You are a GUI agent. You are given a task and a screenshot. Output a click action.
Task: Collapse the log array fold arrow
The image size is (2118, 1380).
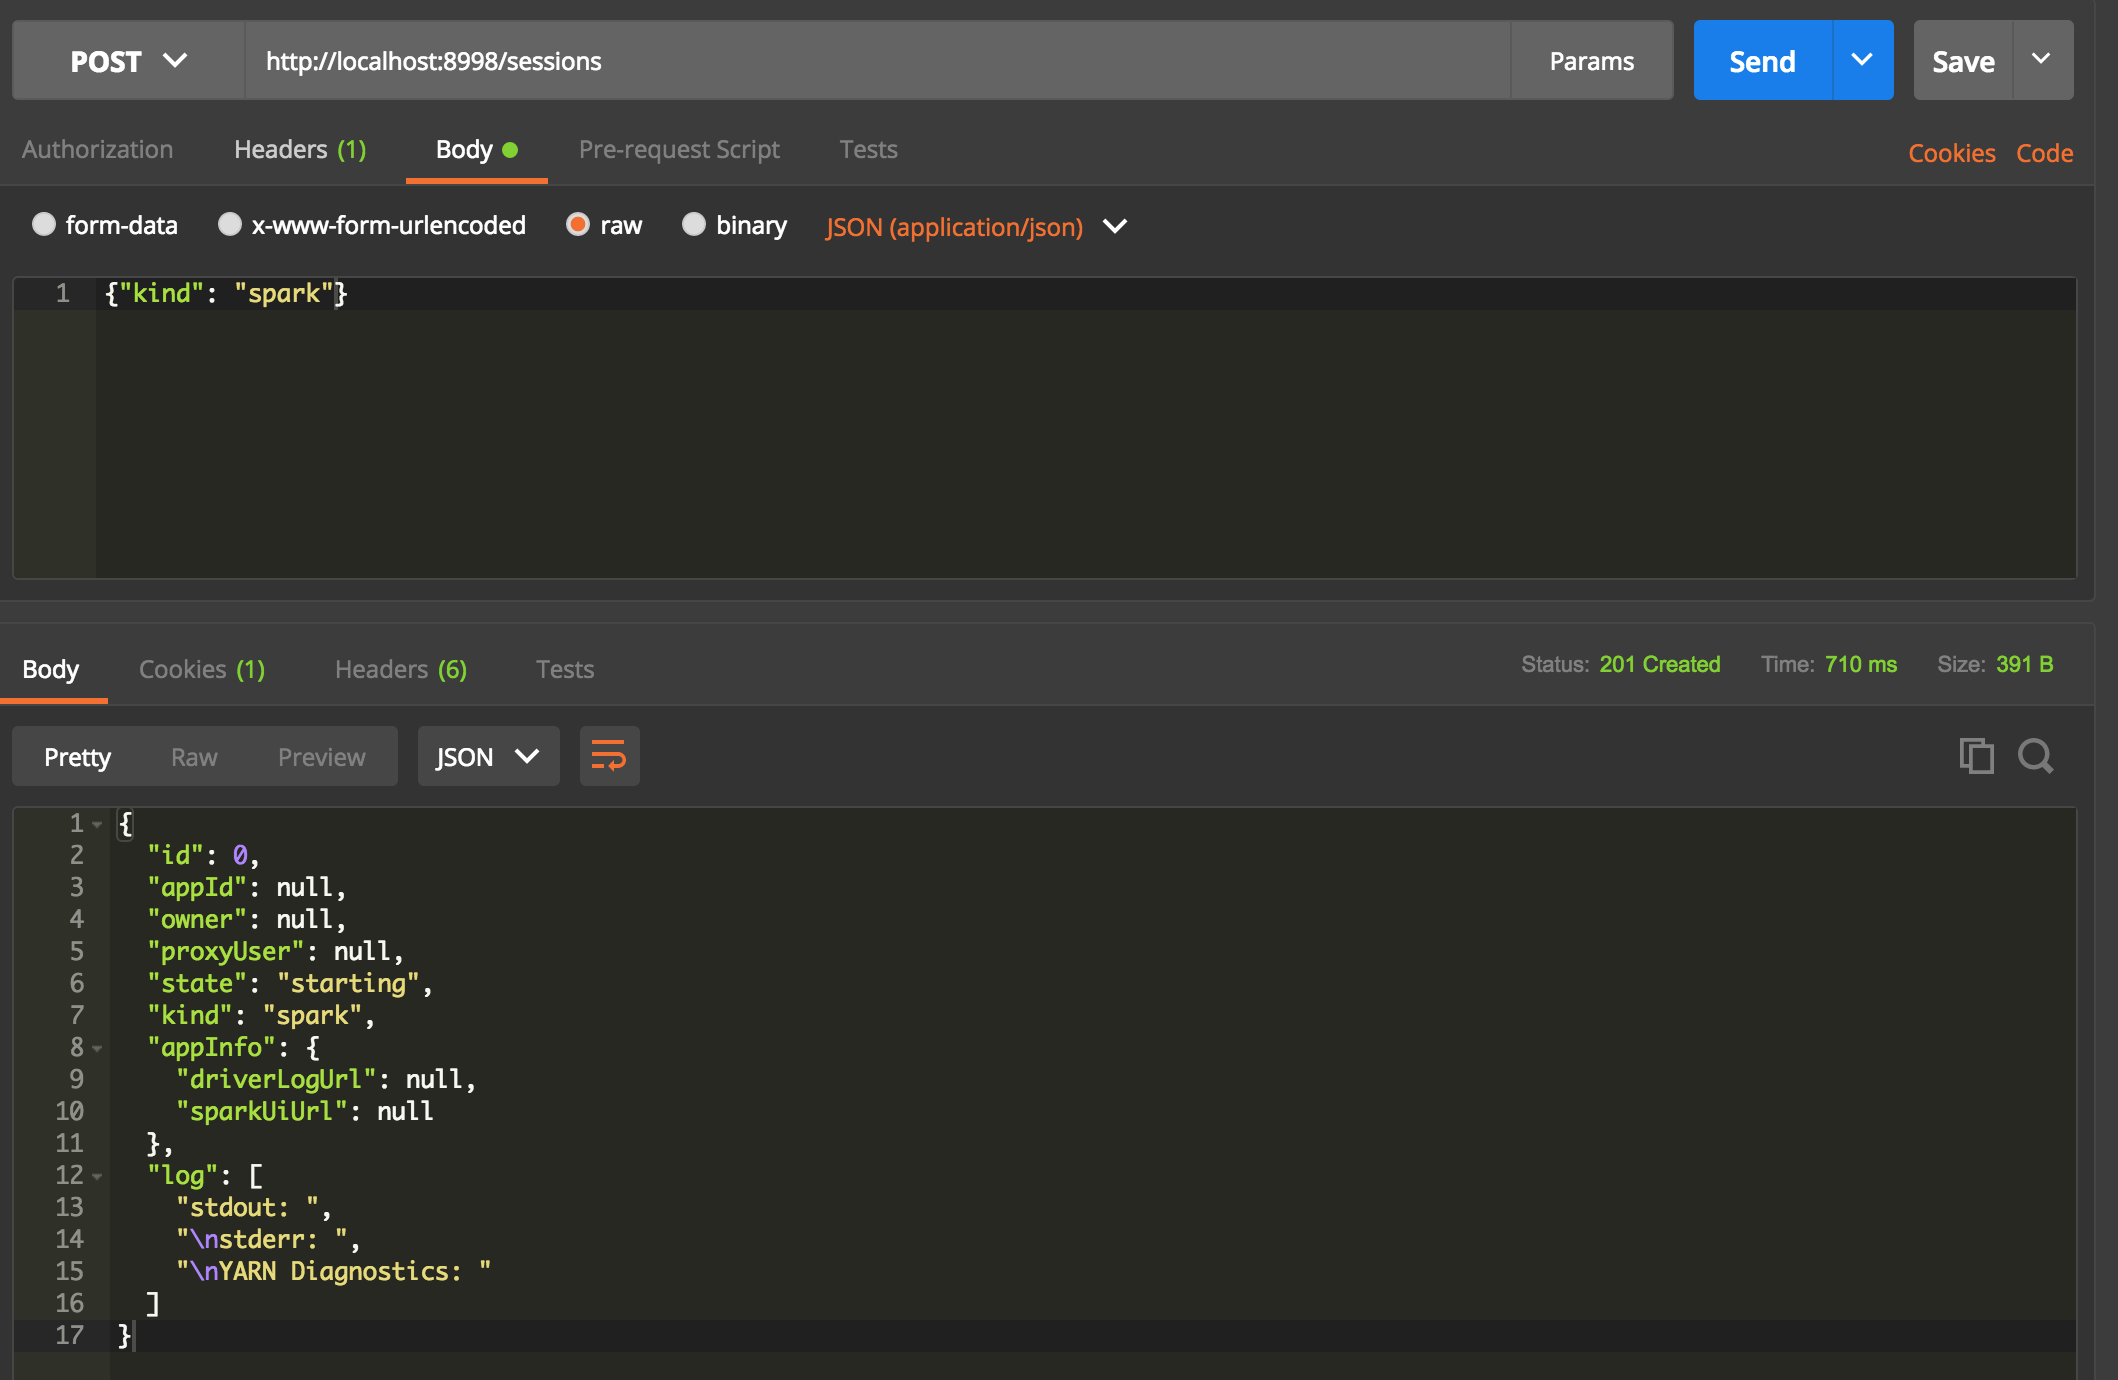pyautogui.click(x=97, y=1177)
